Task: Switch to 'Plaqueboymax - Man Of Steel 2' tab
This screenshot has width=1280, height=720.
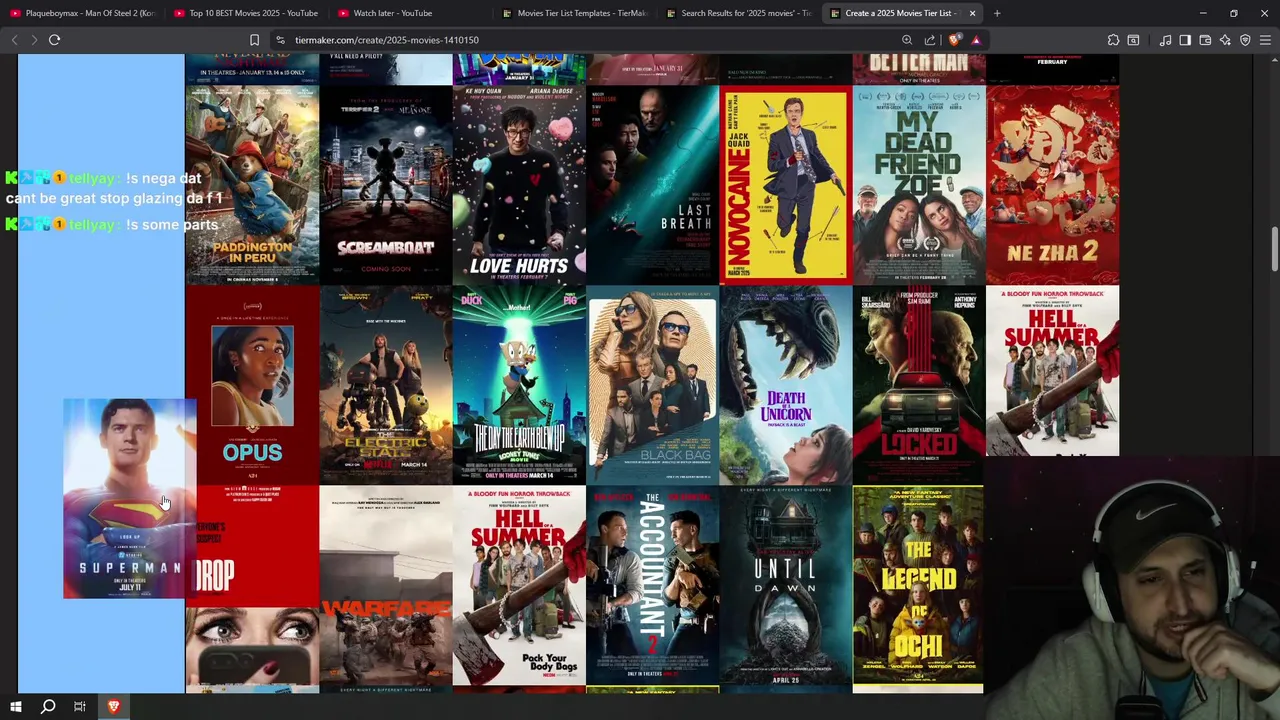Action: click(x=82, y=13)
